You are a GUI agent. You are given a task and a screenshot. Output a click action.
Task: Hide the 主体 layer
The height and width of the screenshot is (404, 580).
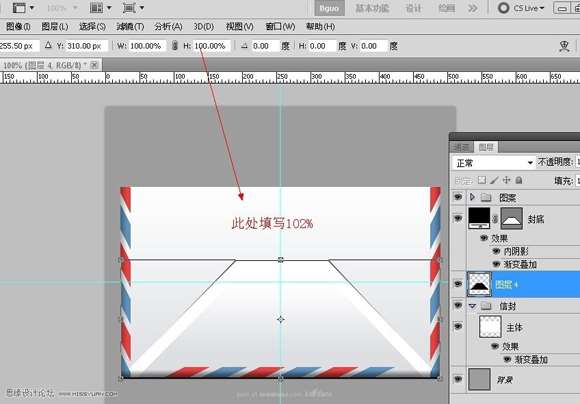458,326
